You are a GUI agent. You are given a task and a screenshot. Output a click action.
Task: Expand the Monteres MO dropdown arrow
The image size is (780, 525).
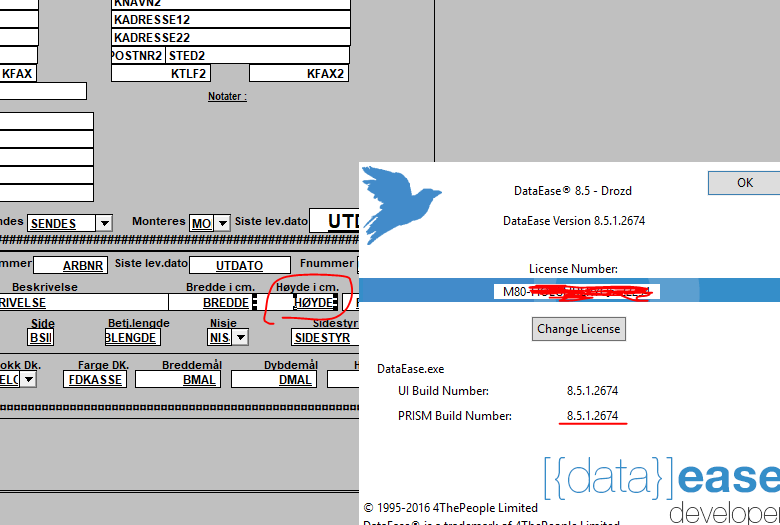click(222, 223)
